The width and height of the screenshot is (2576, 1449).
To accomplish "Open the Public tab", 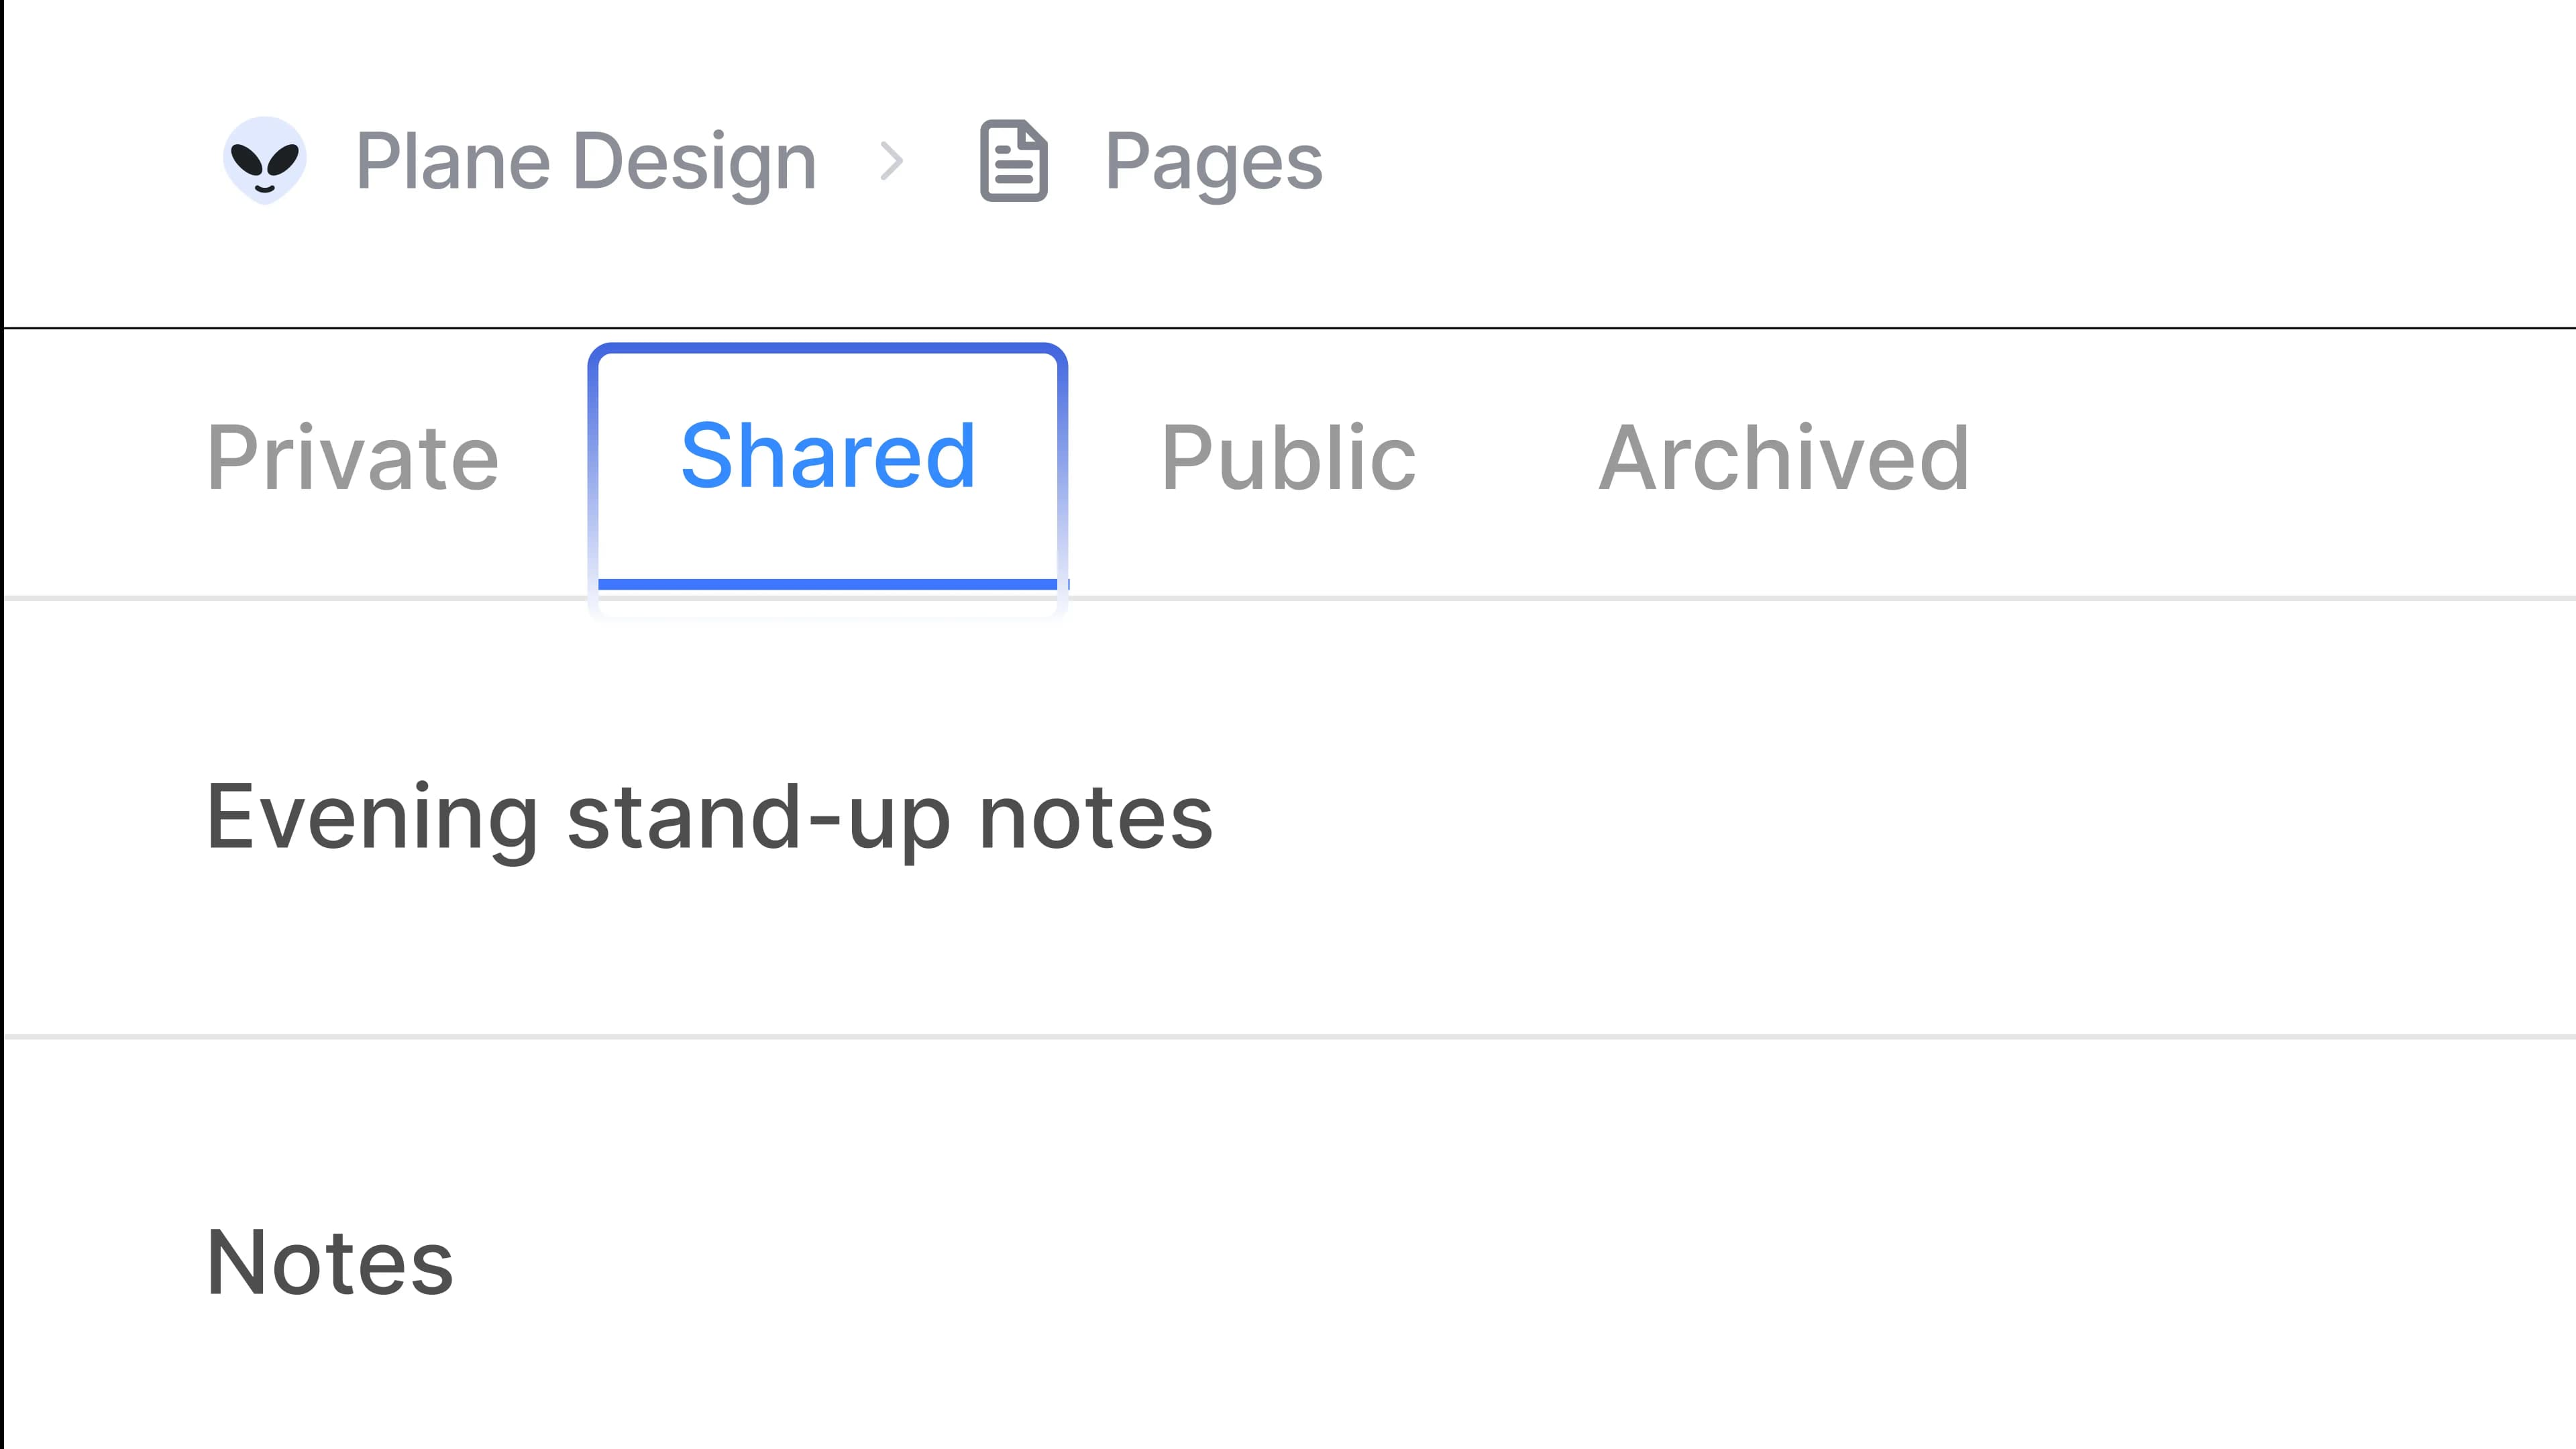I will pyautogui.click(x=1288, y=458).
